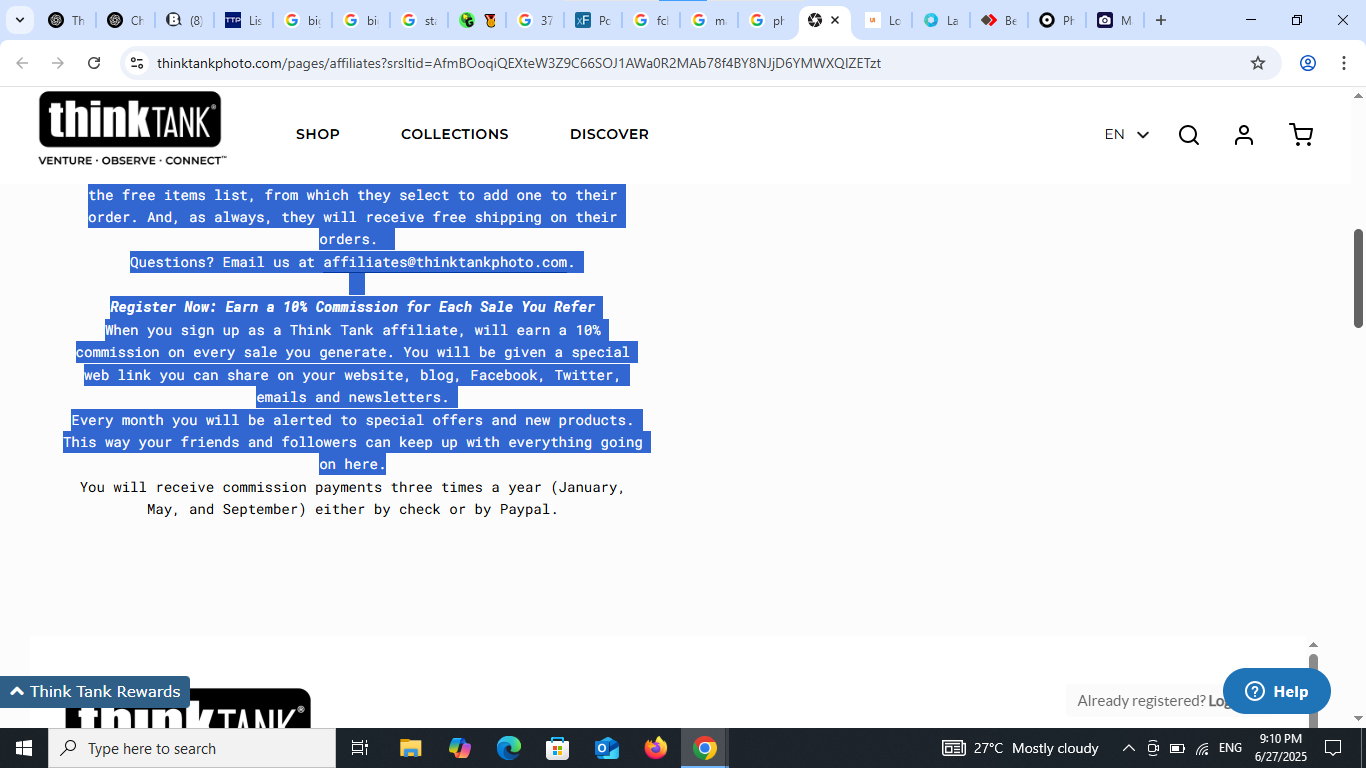Switch to the 'Lo' tab
The width and height of the screenshot is (1366, 768).
[x=883, y=20]
